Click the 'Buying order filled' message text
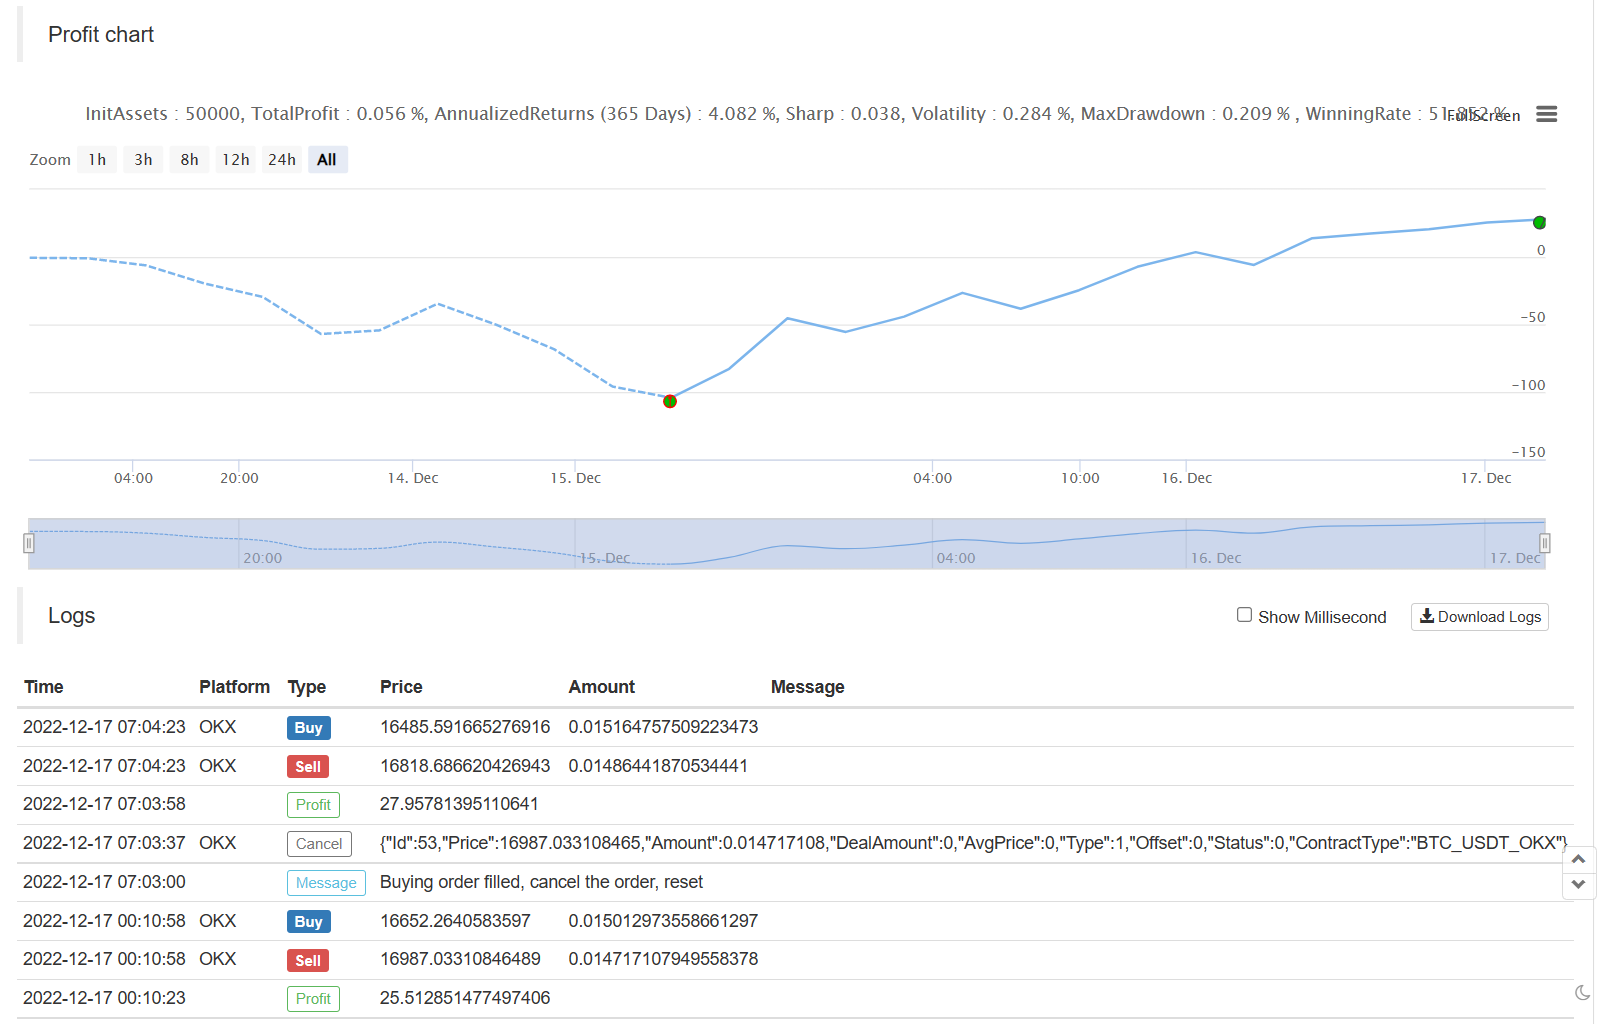The width and height of the screenshot is (1609, 1024). click(x=541, y=882)
